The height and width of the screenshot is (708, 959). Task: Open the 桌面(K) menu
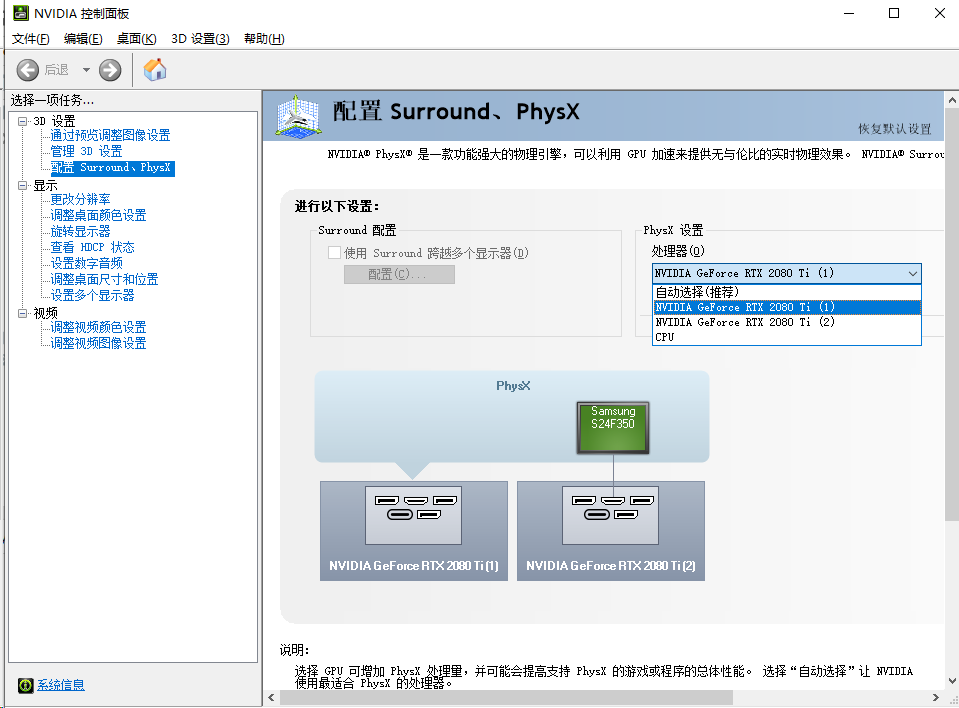[x=136, y=39]
